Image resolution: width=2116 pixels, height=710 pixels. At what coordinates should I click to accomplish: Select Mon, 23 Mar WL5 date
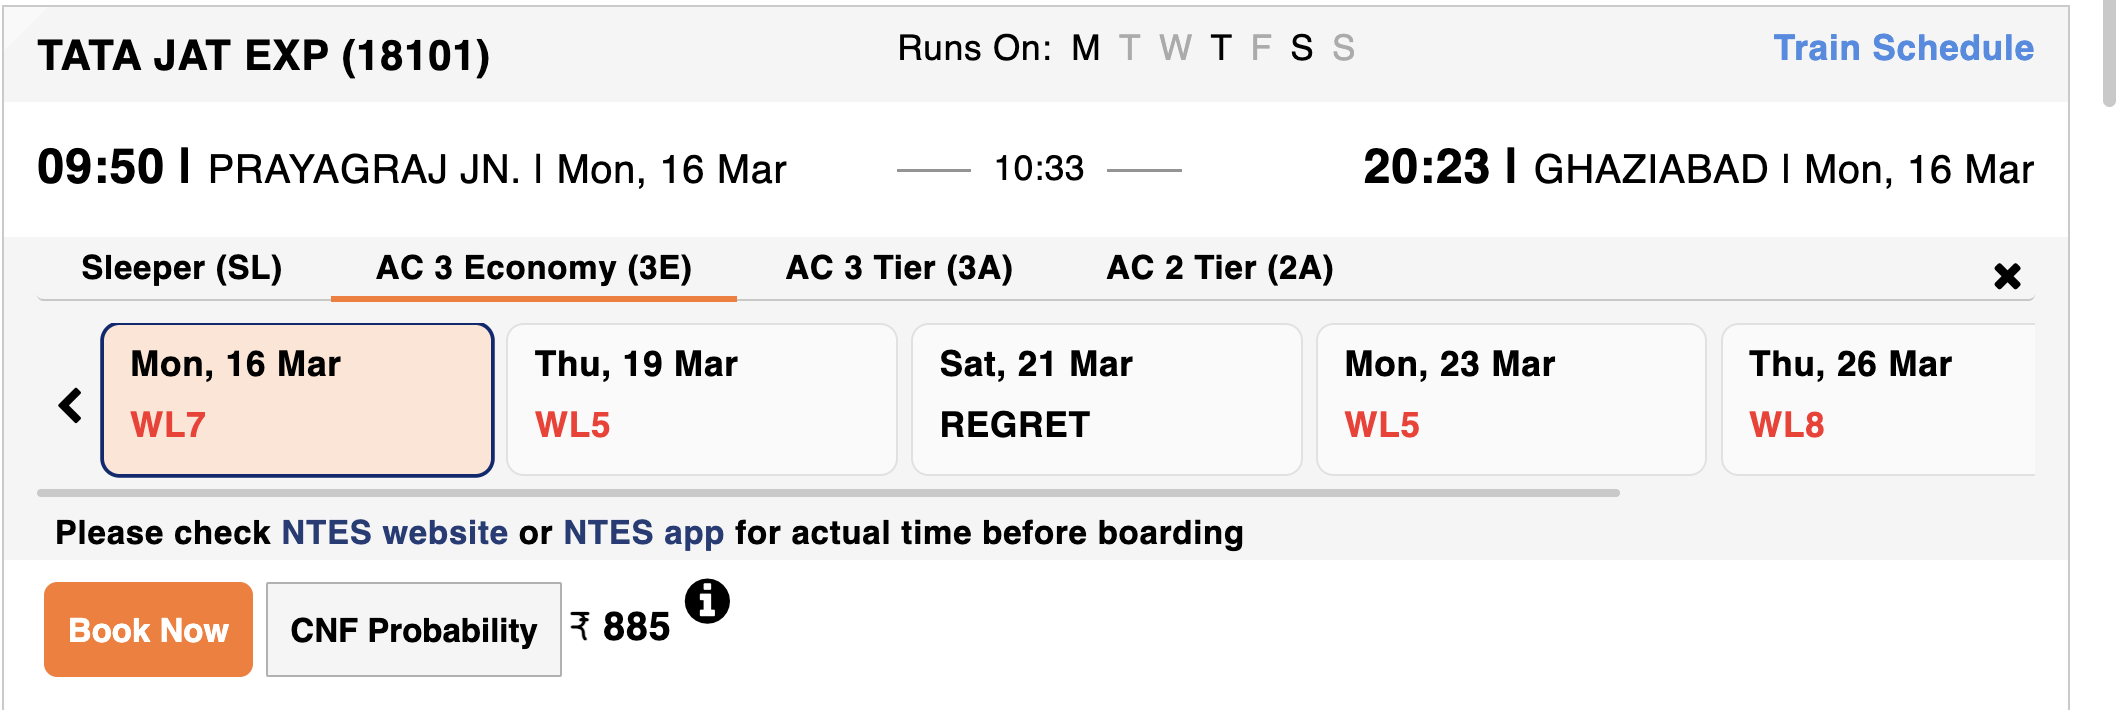(1510, 399)
